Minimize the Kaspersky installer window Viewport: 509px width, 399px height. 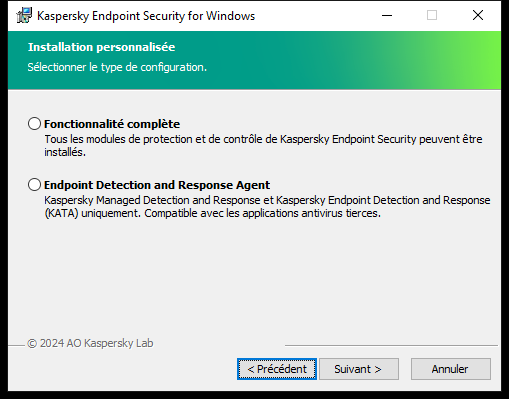387,15
